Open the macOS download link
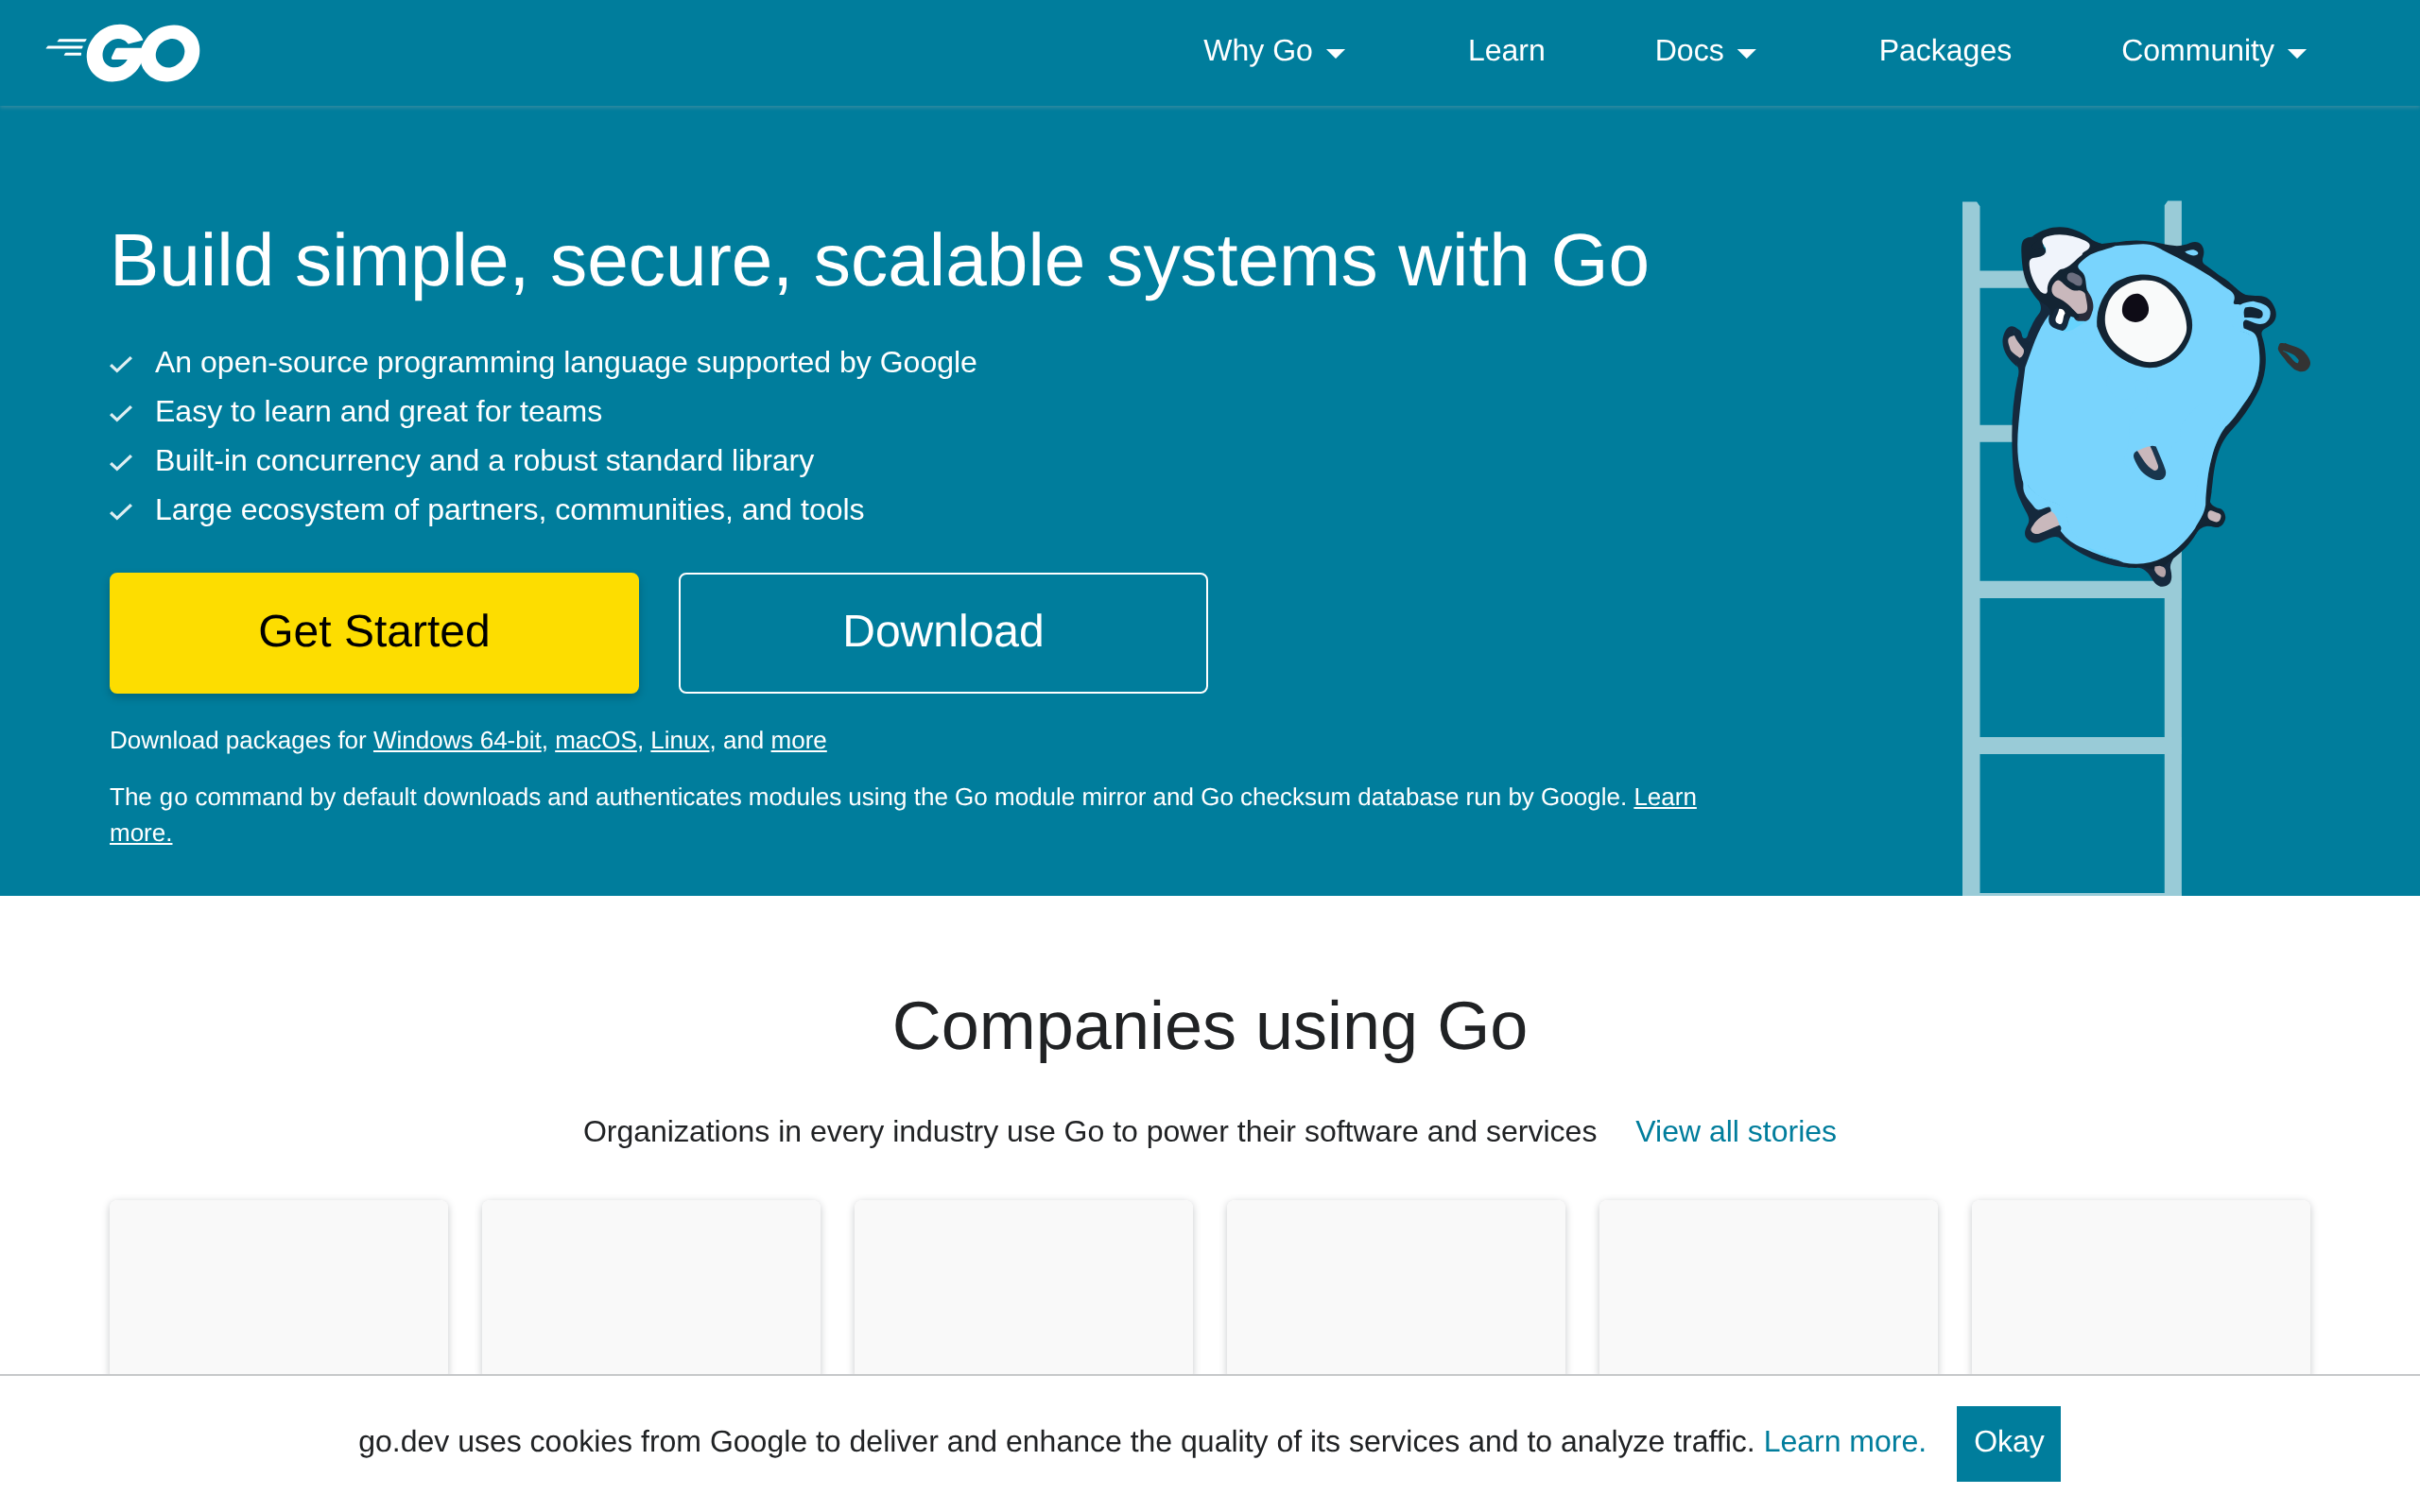The height and width of the screenshot is (1512, 2420). 596,740
